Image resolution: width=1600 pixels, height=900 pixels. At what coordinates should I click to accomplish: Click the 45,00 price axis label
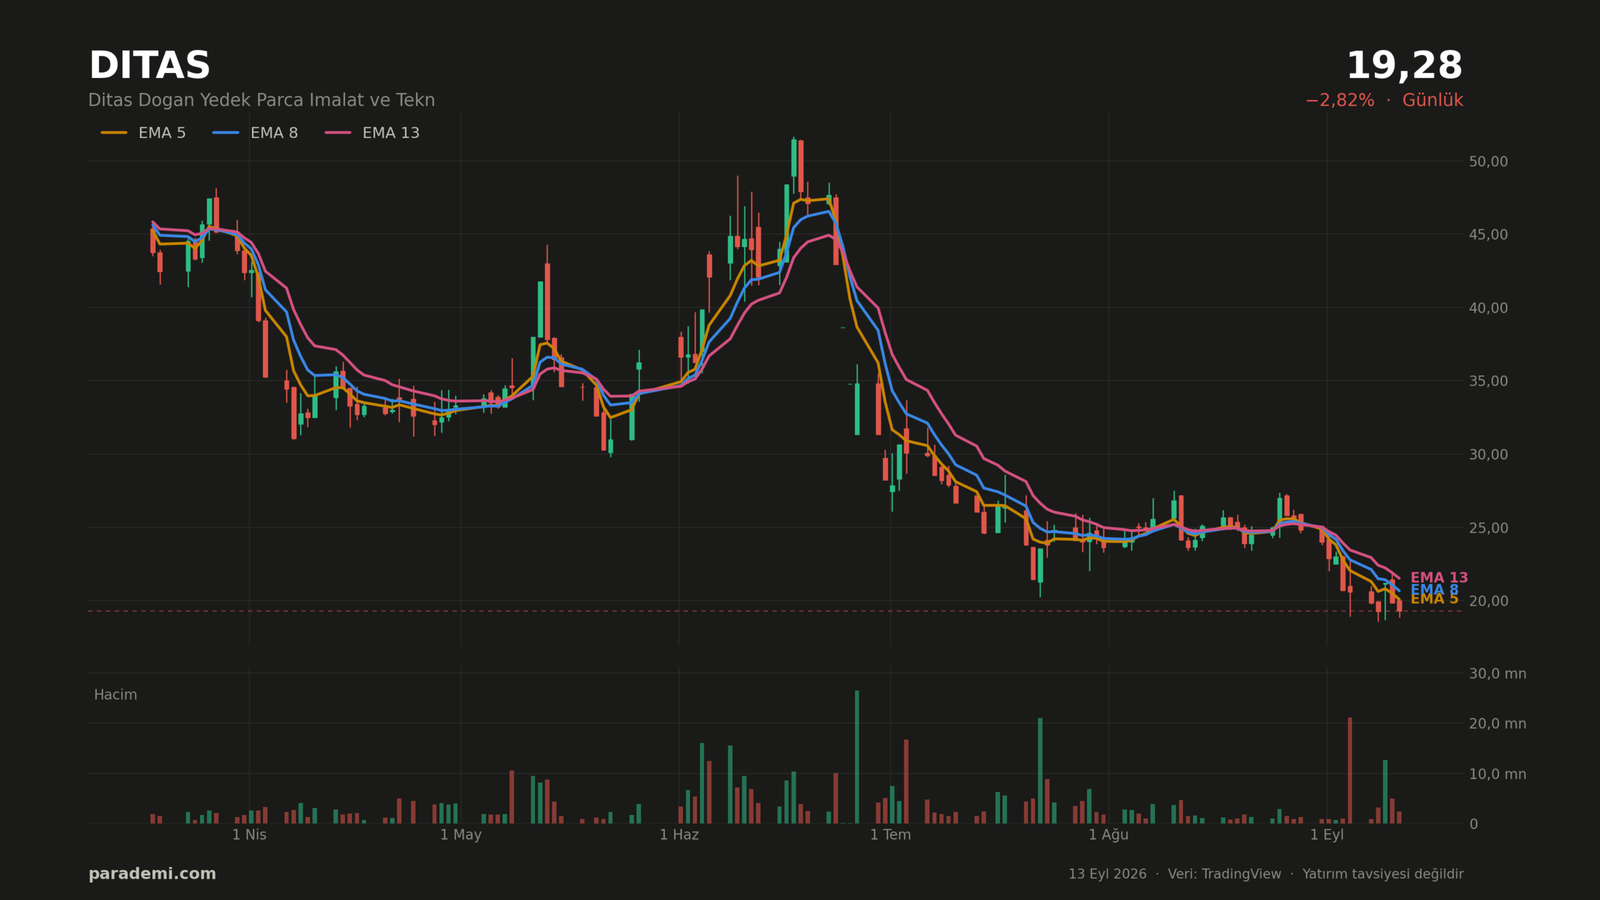(x=1488, y=234)
